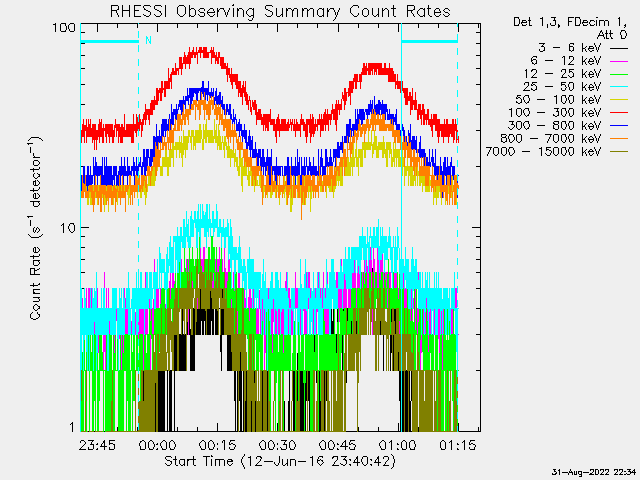
Task: Select the '800 - 7000 keV' legend label
Action: coord(551,139)
